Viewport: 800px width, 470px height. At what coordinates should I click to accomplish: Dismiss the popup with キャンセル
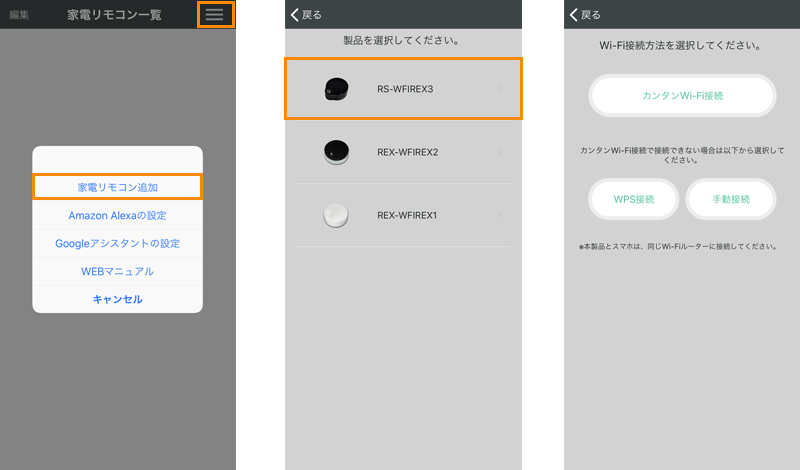117,299
